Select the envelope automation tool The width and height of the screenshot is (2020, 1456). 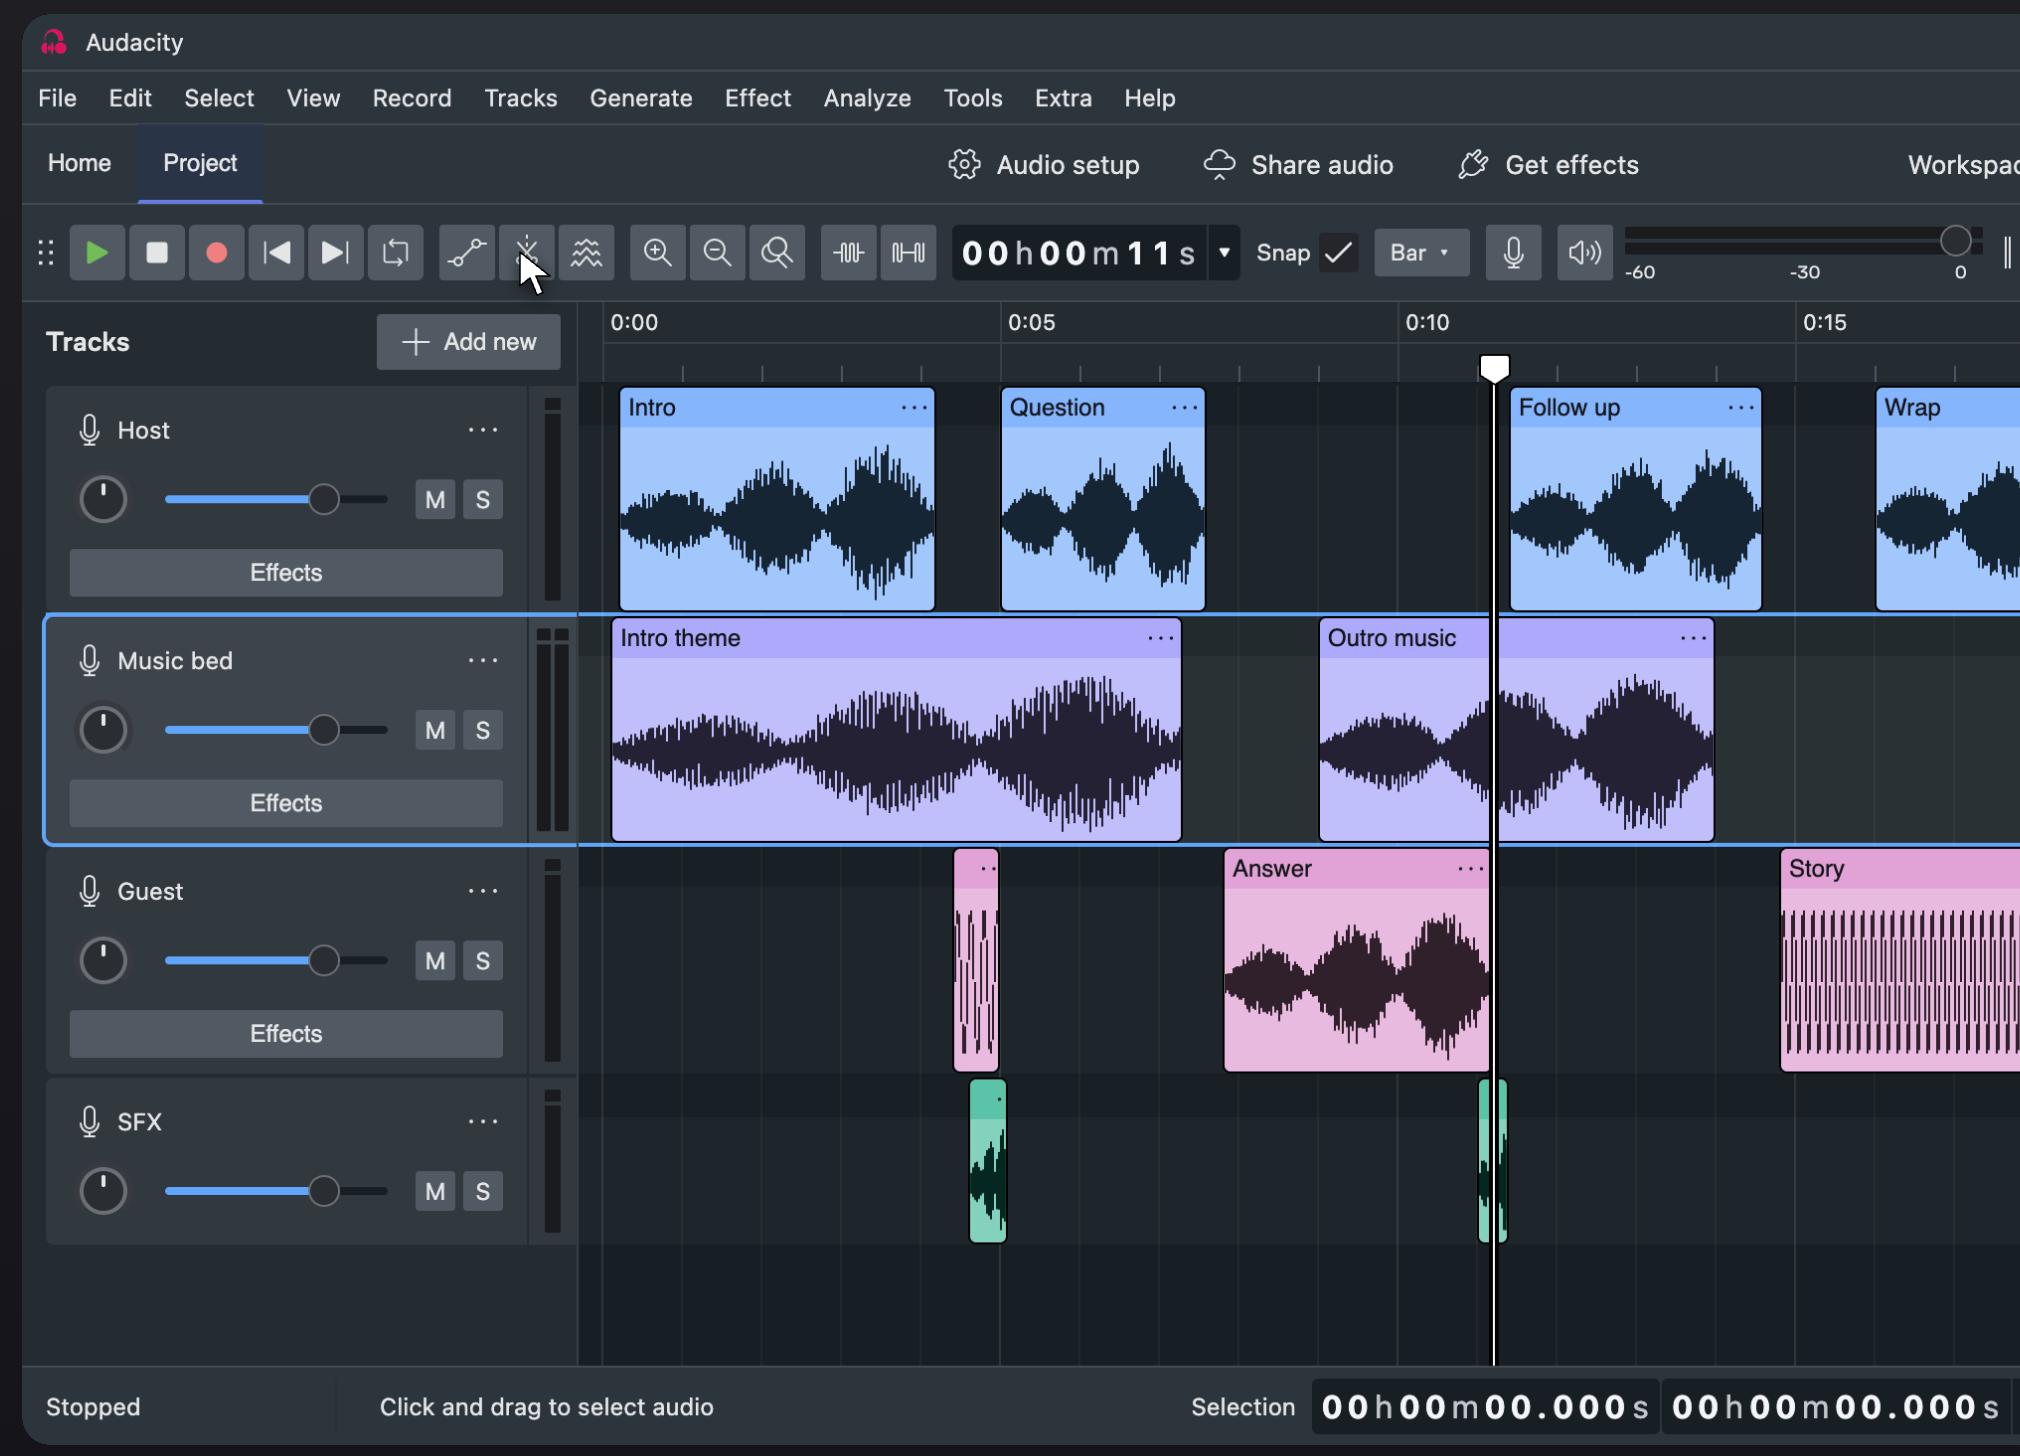pos(467,253)
